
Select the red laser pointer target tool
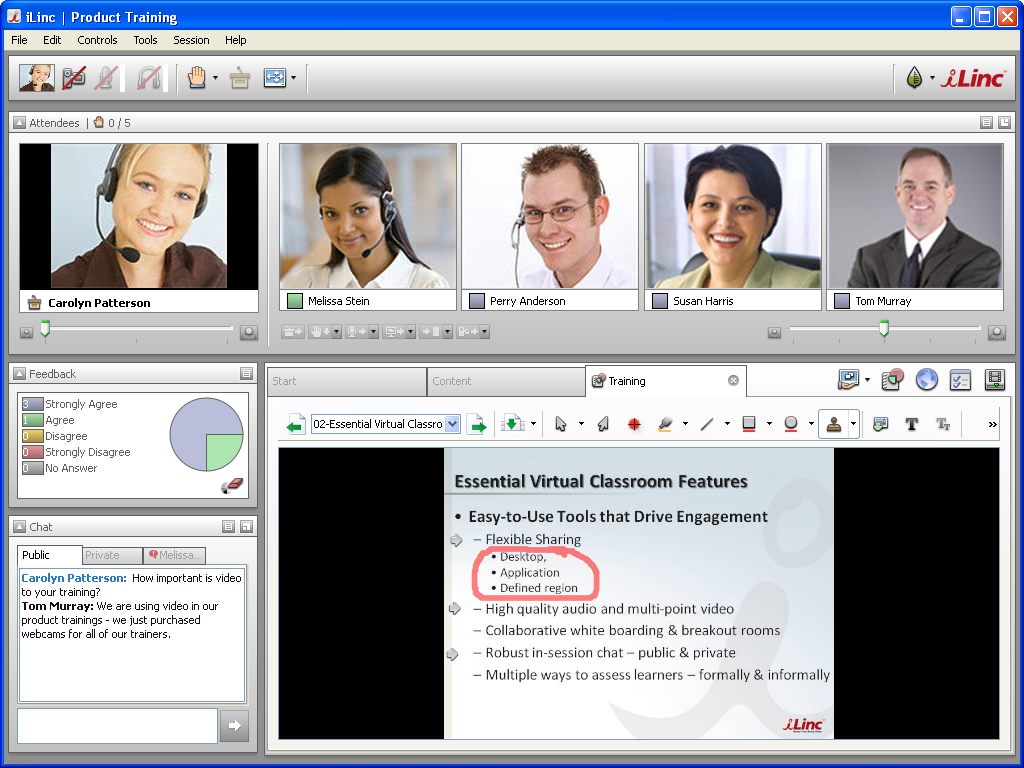point(633,424)
